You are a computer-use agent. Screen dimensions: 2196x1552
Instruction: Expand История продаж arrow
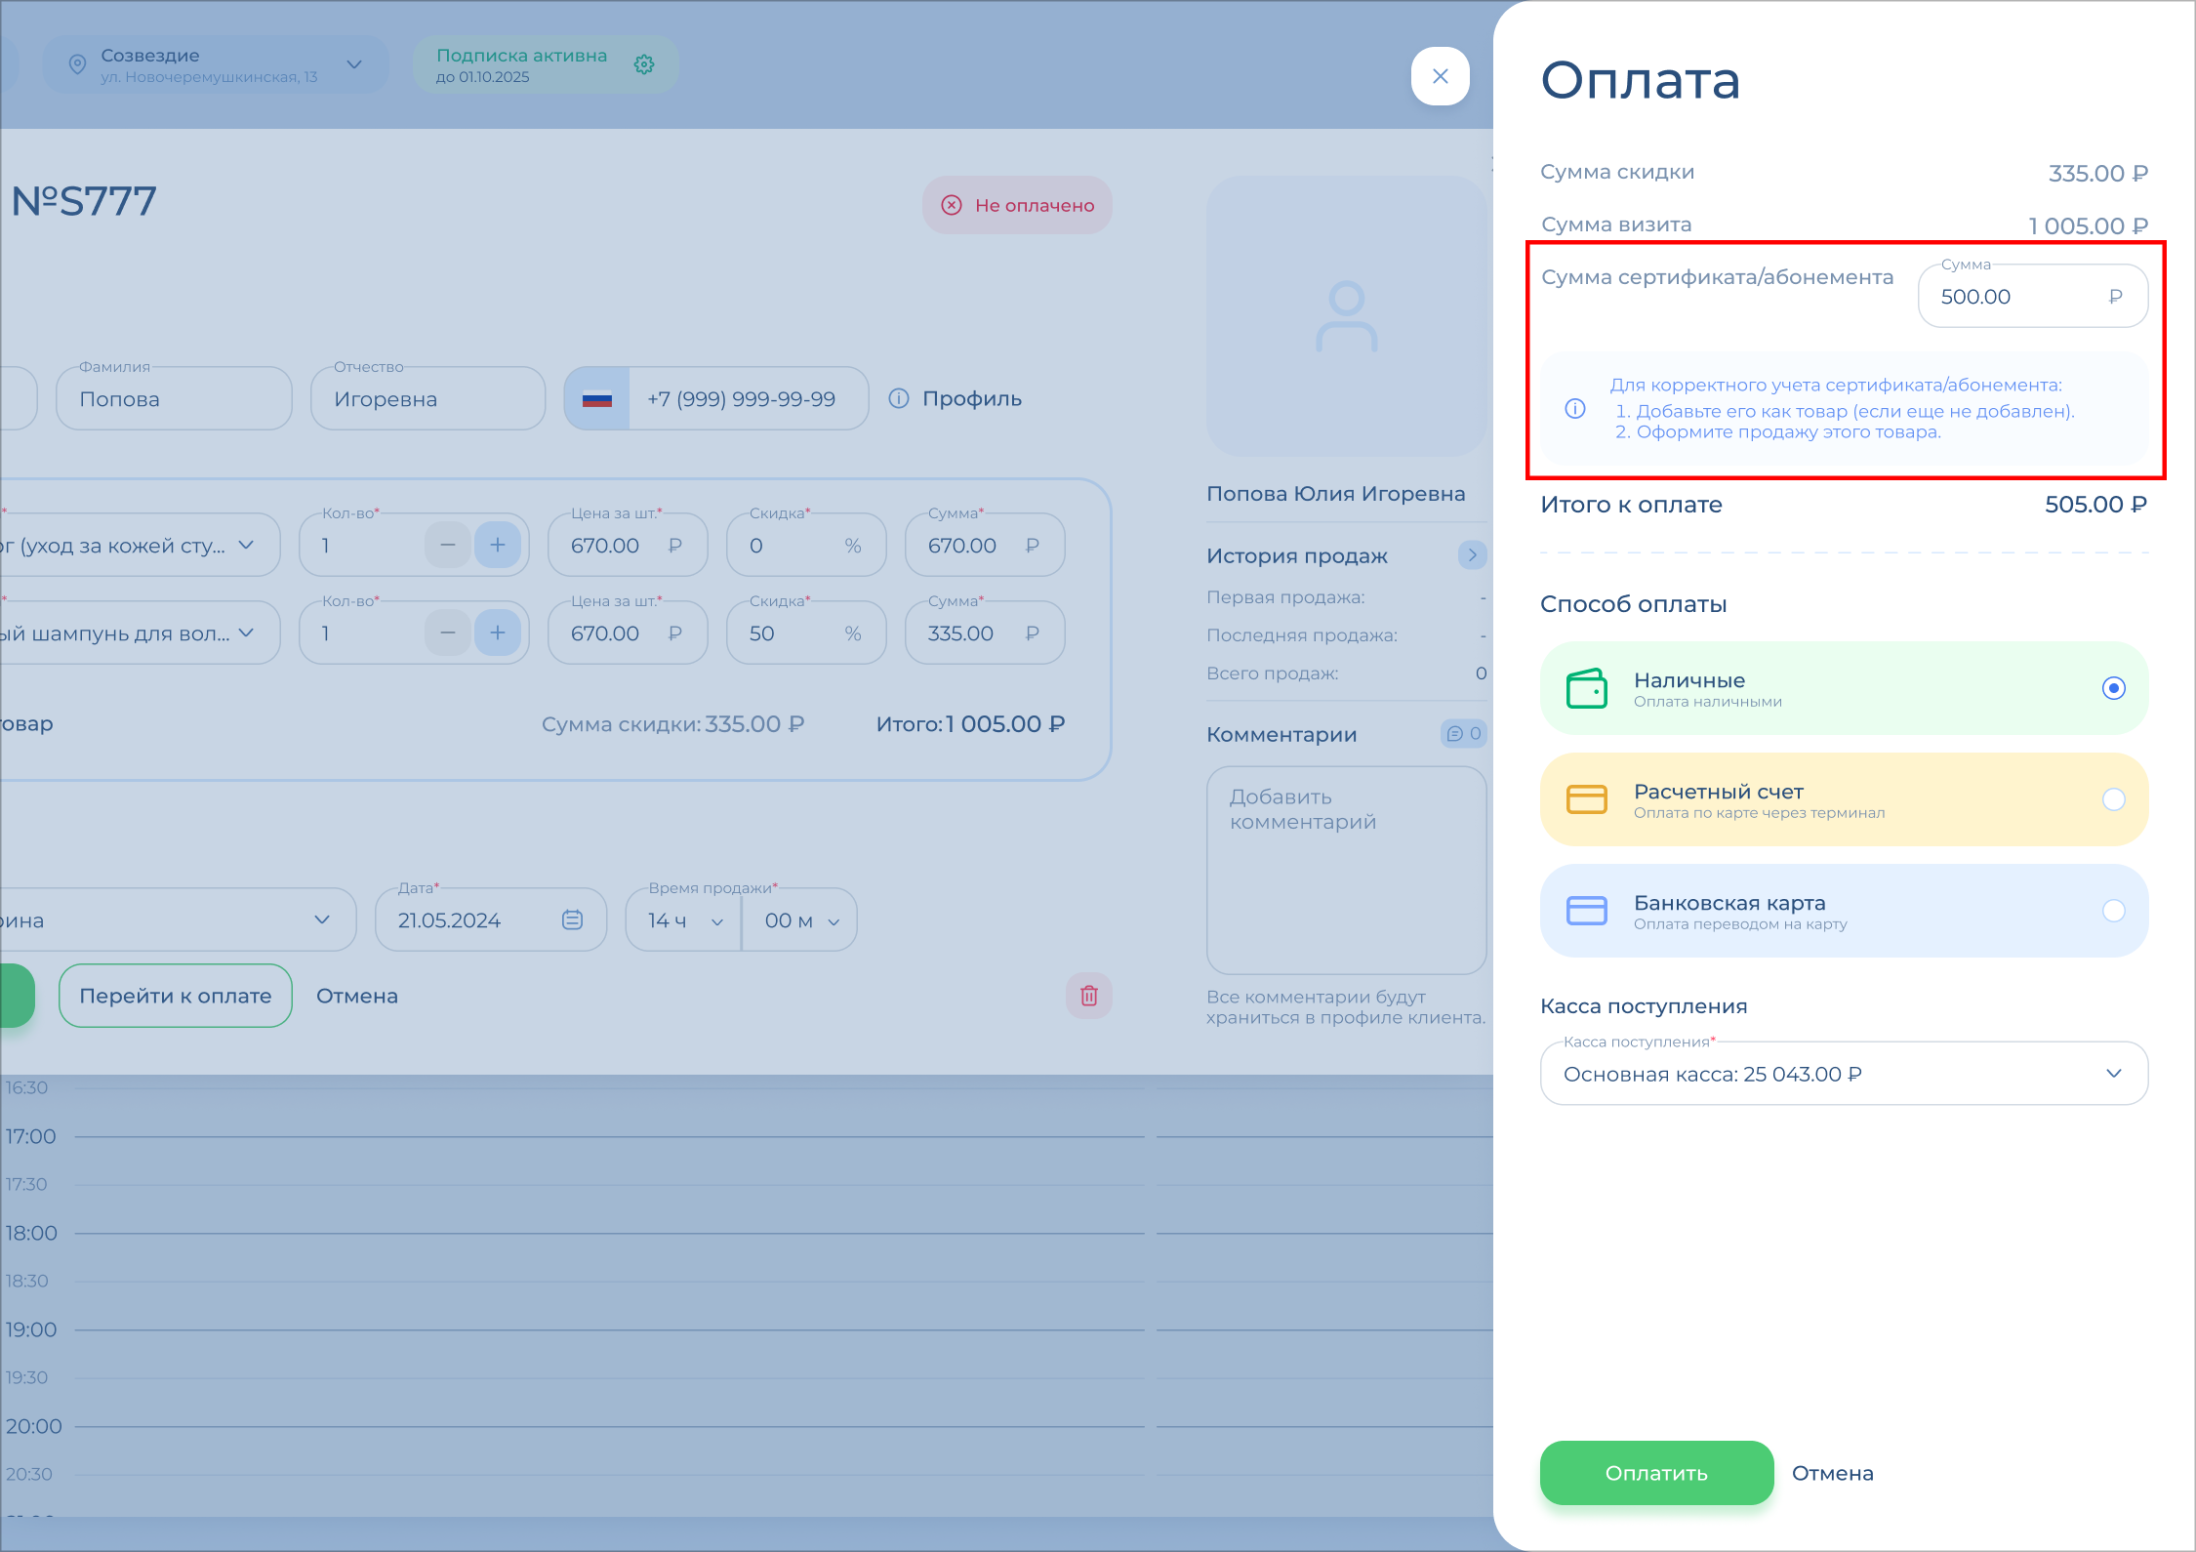click(x=1471, y=555)
